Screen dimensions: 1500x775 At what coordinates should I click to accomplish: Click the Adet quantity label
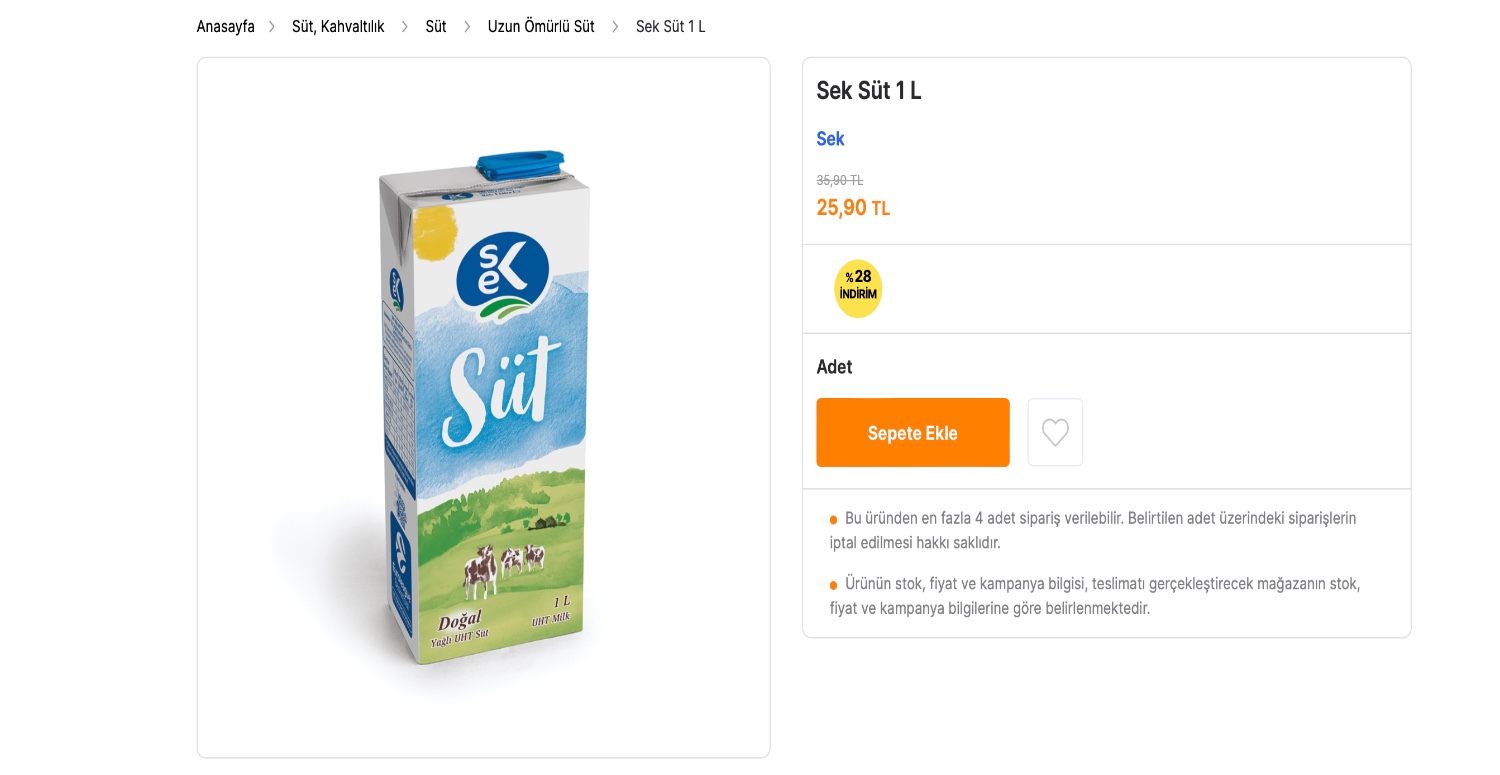pos(834,367)
